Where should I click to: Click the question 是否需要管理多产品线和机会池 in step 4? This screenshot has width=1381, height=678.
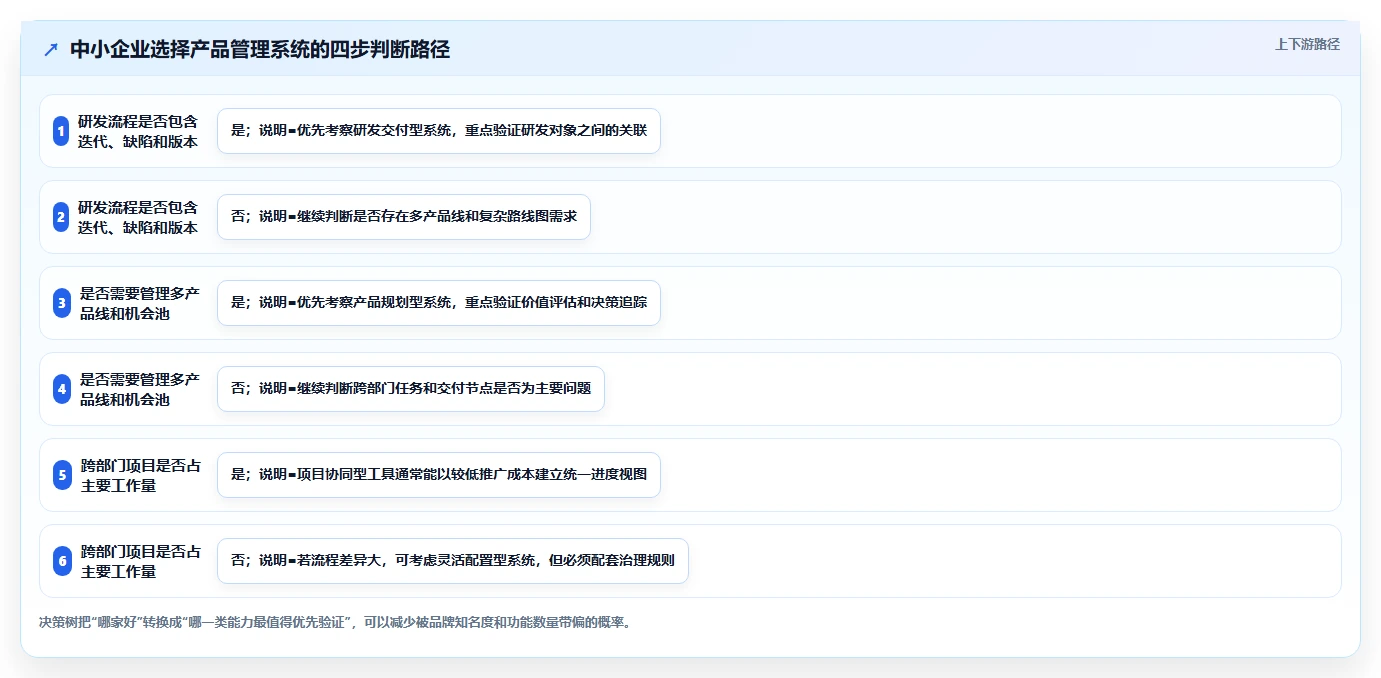click(140, 389)
